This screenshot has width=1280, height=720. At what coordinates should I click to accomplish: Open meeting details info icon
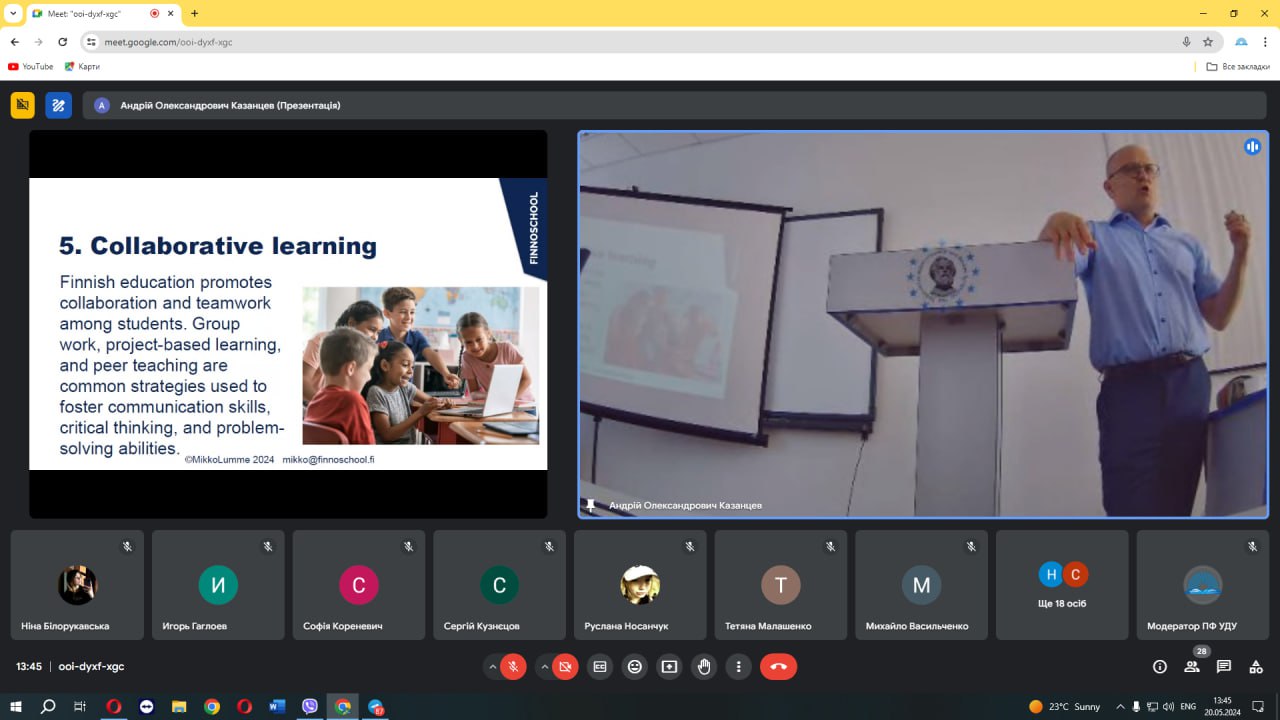(1160, 666)
